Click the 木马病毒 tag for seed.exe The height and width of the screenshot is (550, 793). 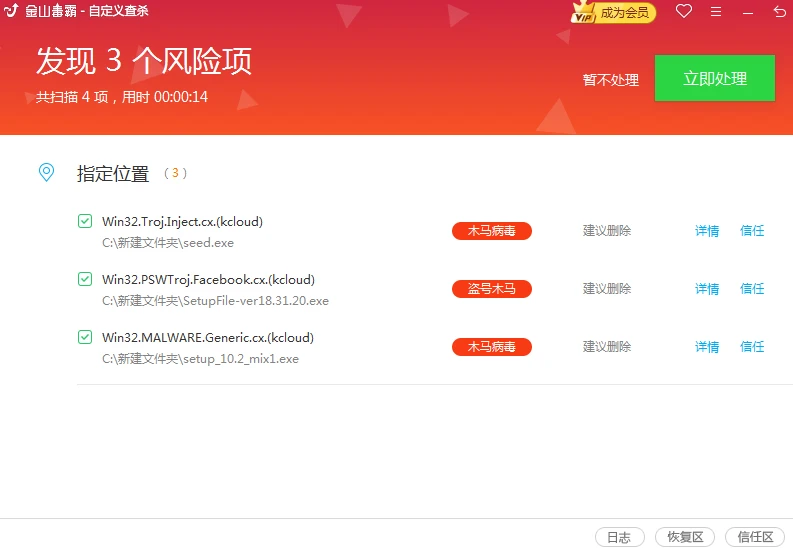492,231
